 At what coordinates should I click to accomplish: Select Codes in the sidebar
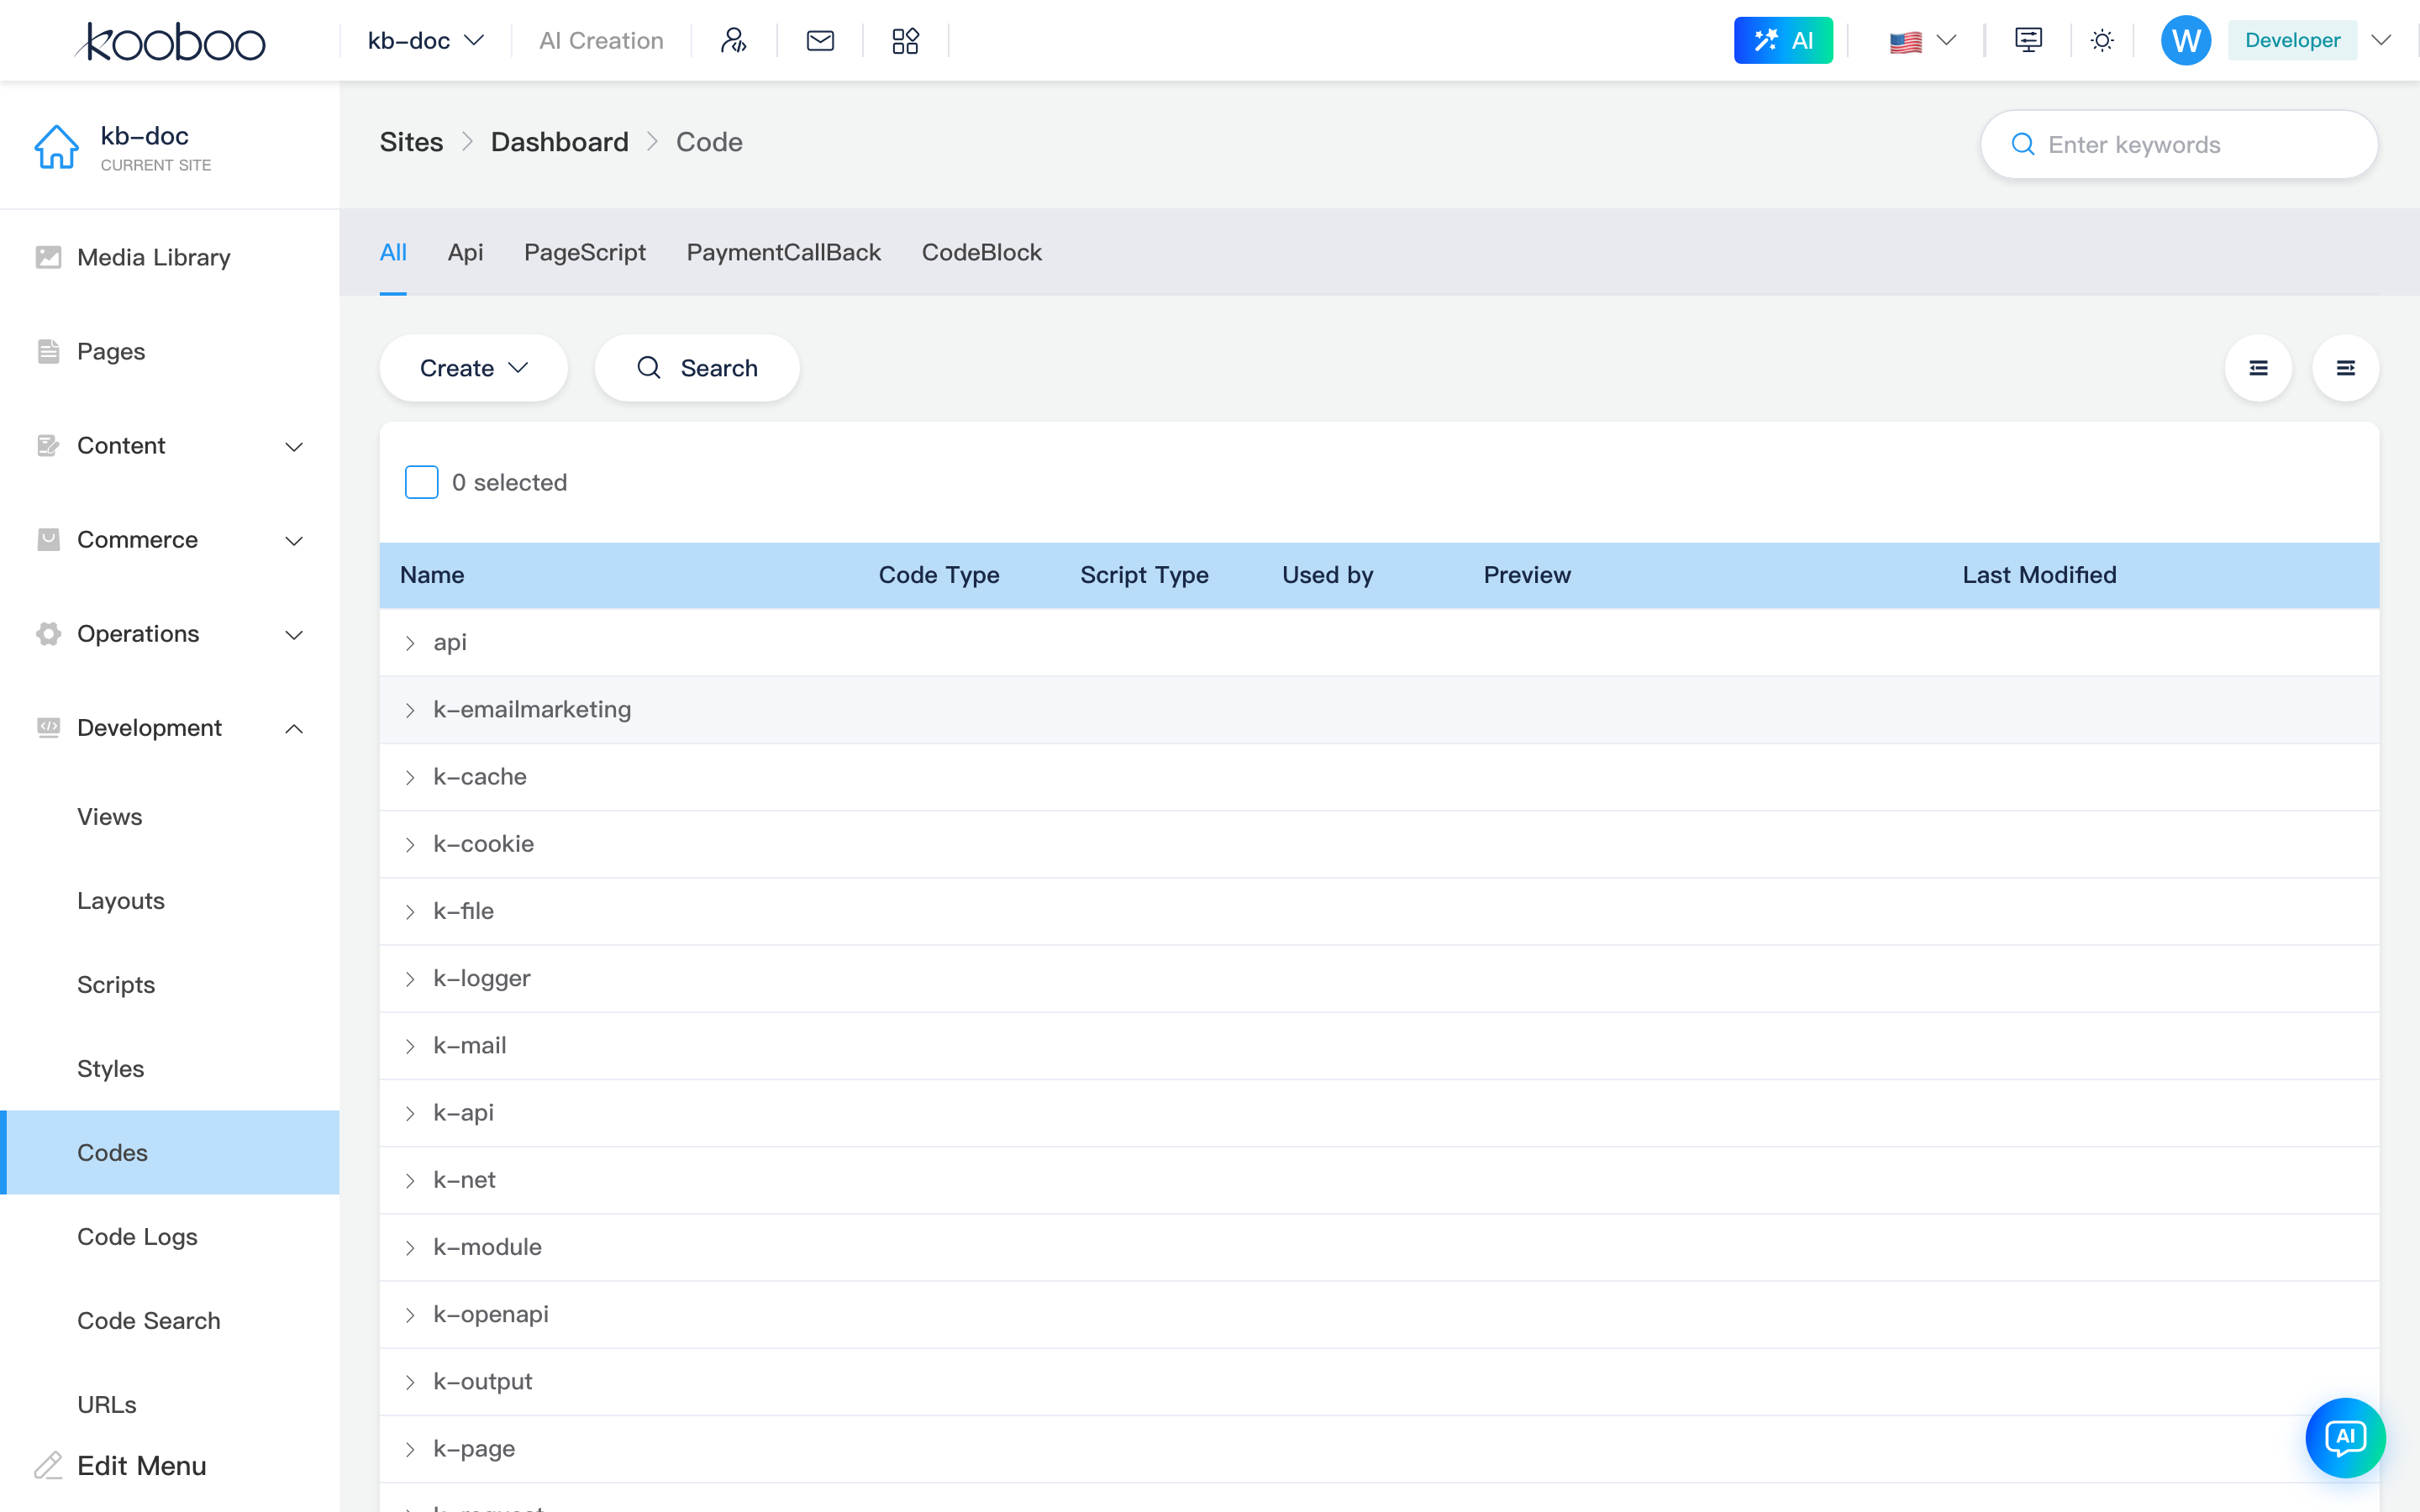pos(170,1152)
